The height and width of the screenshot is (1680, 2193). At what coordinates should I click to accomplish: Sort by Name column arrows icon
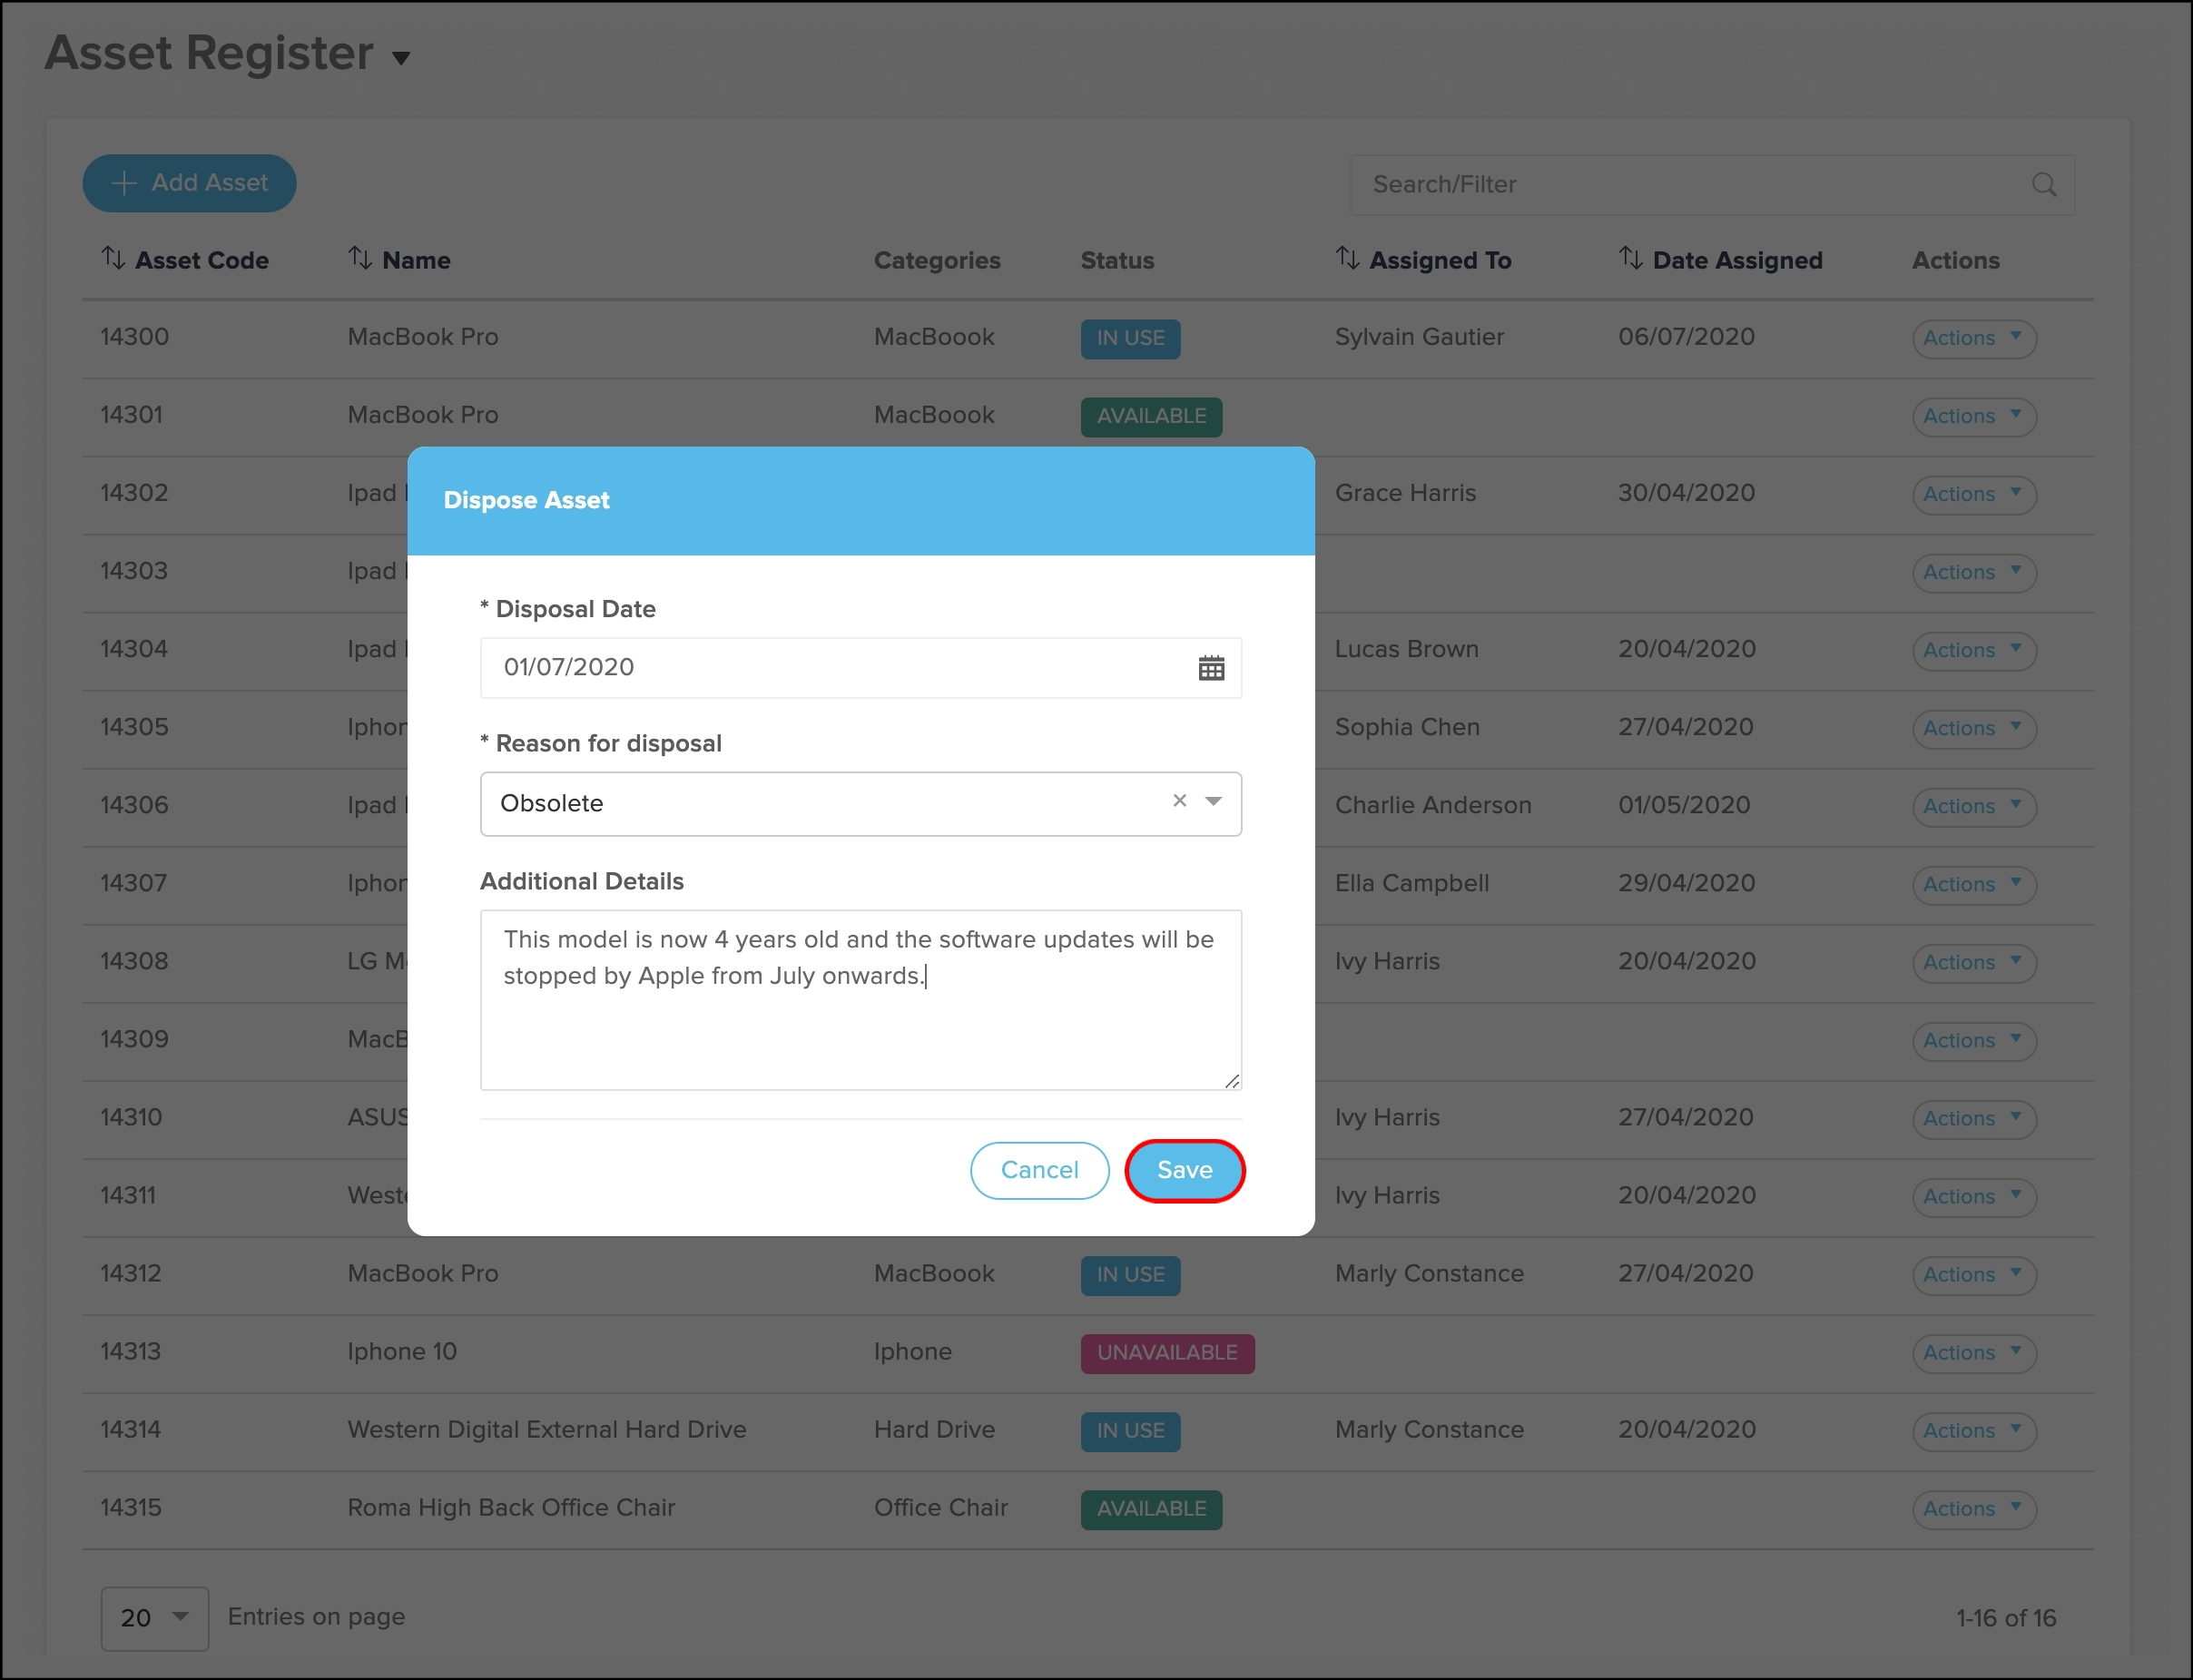coord(360,259)
